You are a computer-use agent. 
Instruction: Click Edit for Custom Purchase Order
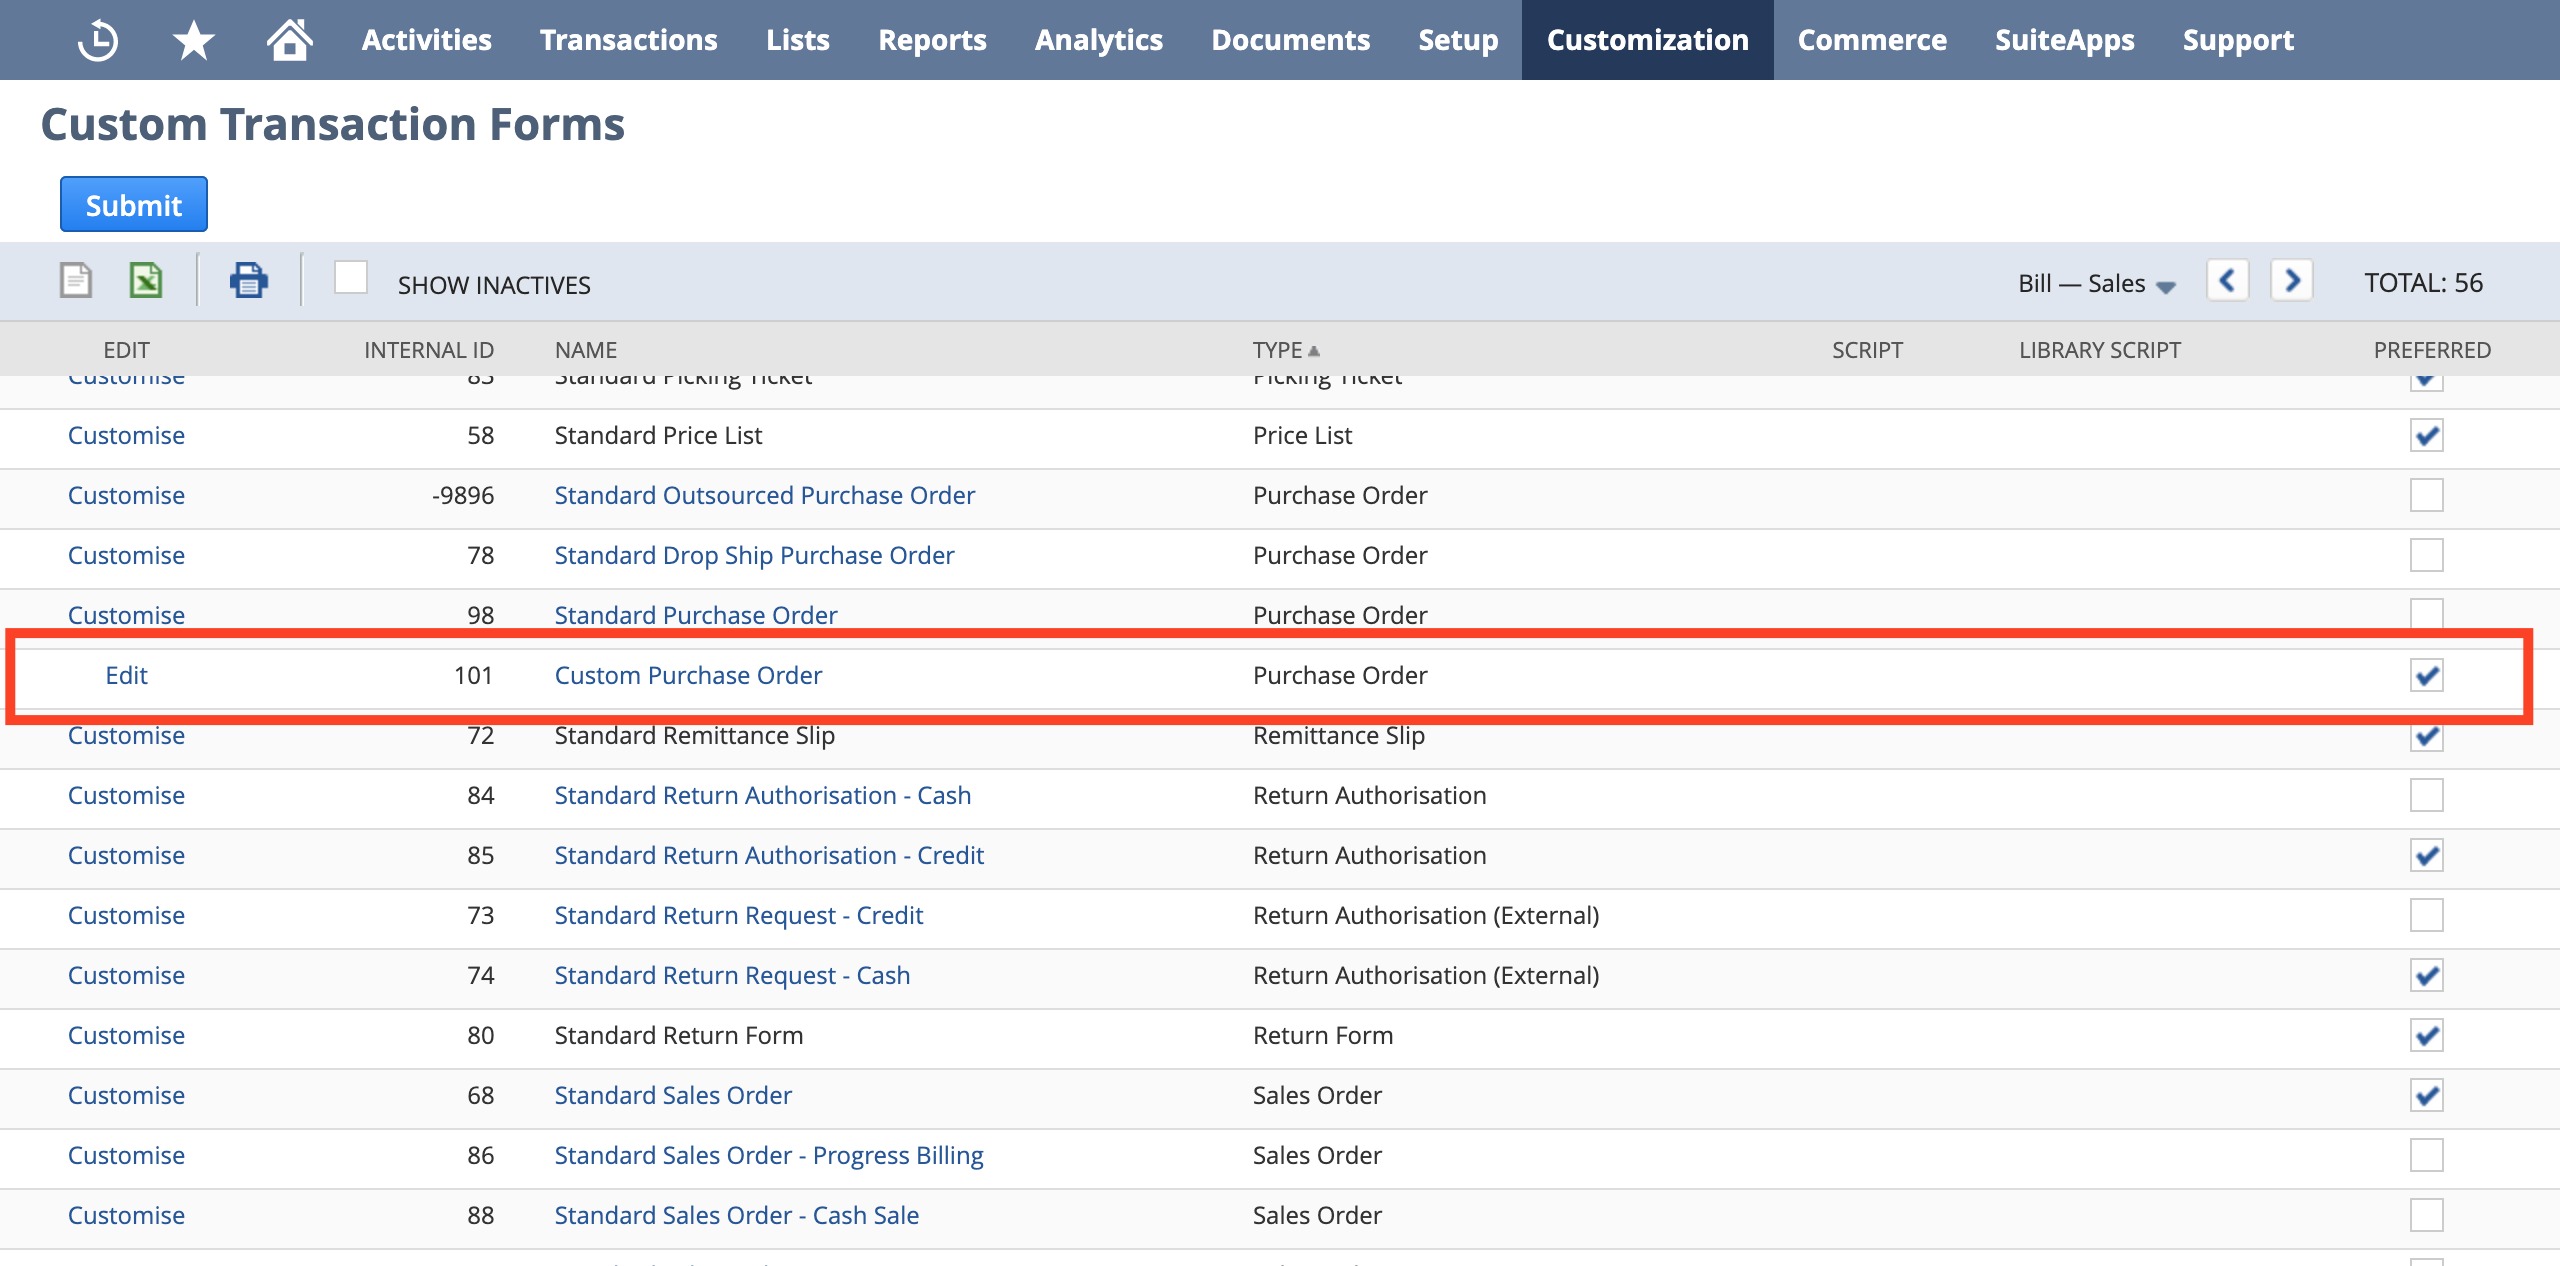tap(126, 675)
